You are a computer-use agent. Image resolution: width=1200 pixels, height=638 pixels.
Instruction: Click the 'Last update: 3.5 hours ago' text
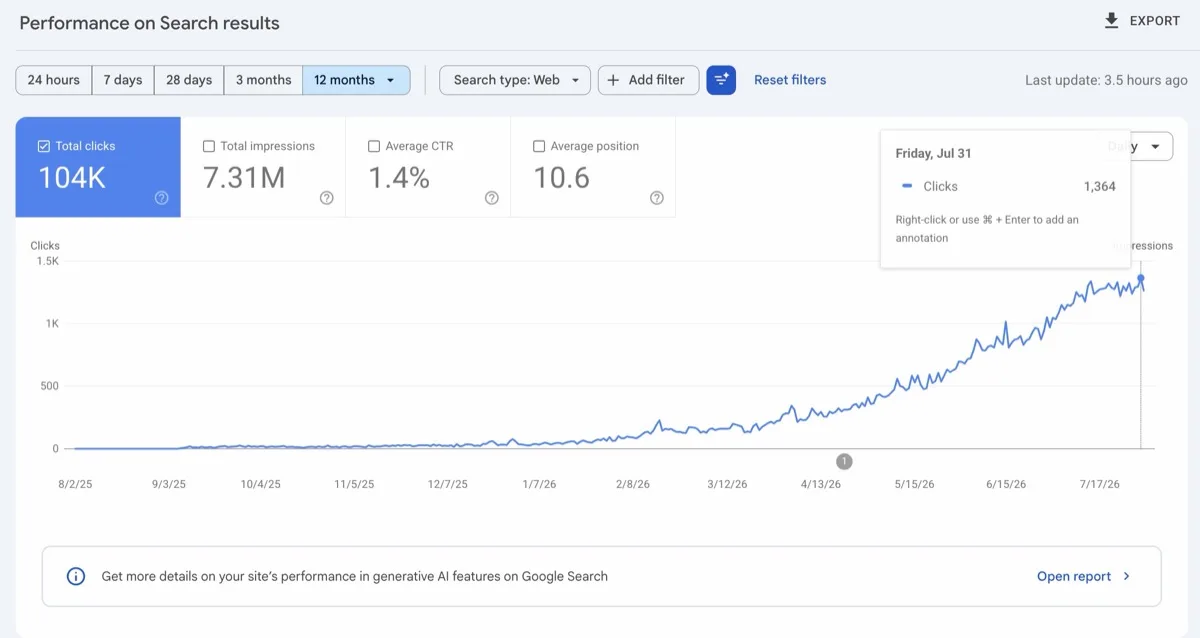[x=1106, y=80]
